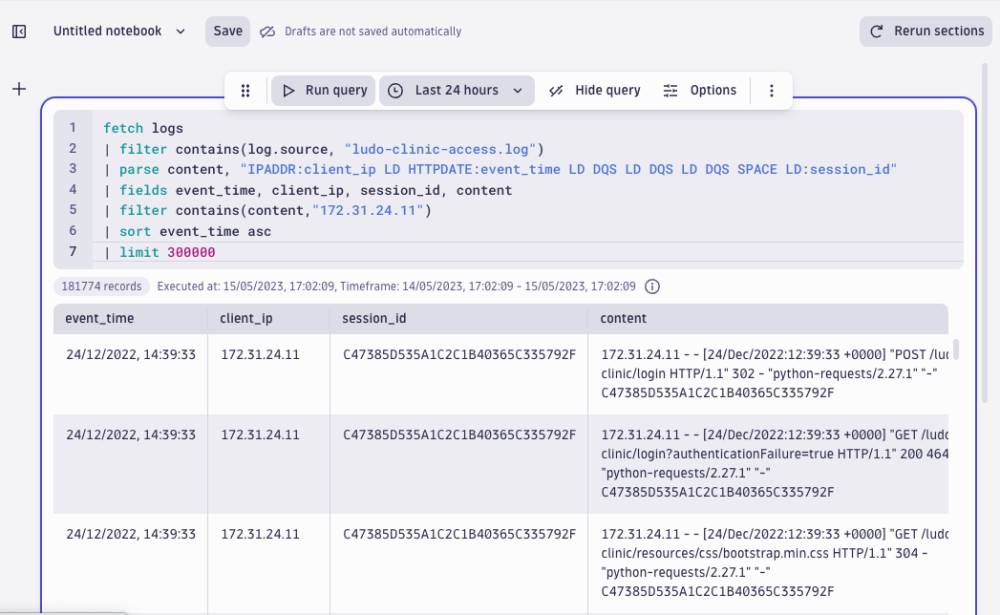
Task: Toggle Hide query for this section
Action: click(x=594, y=90)
